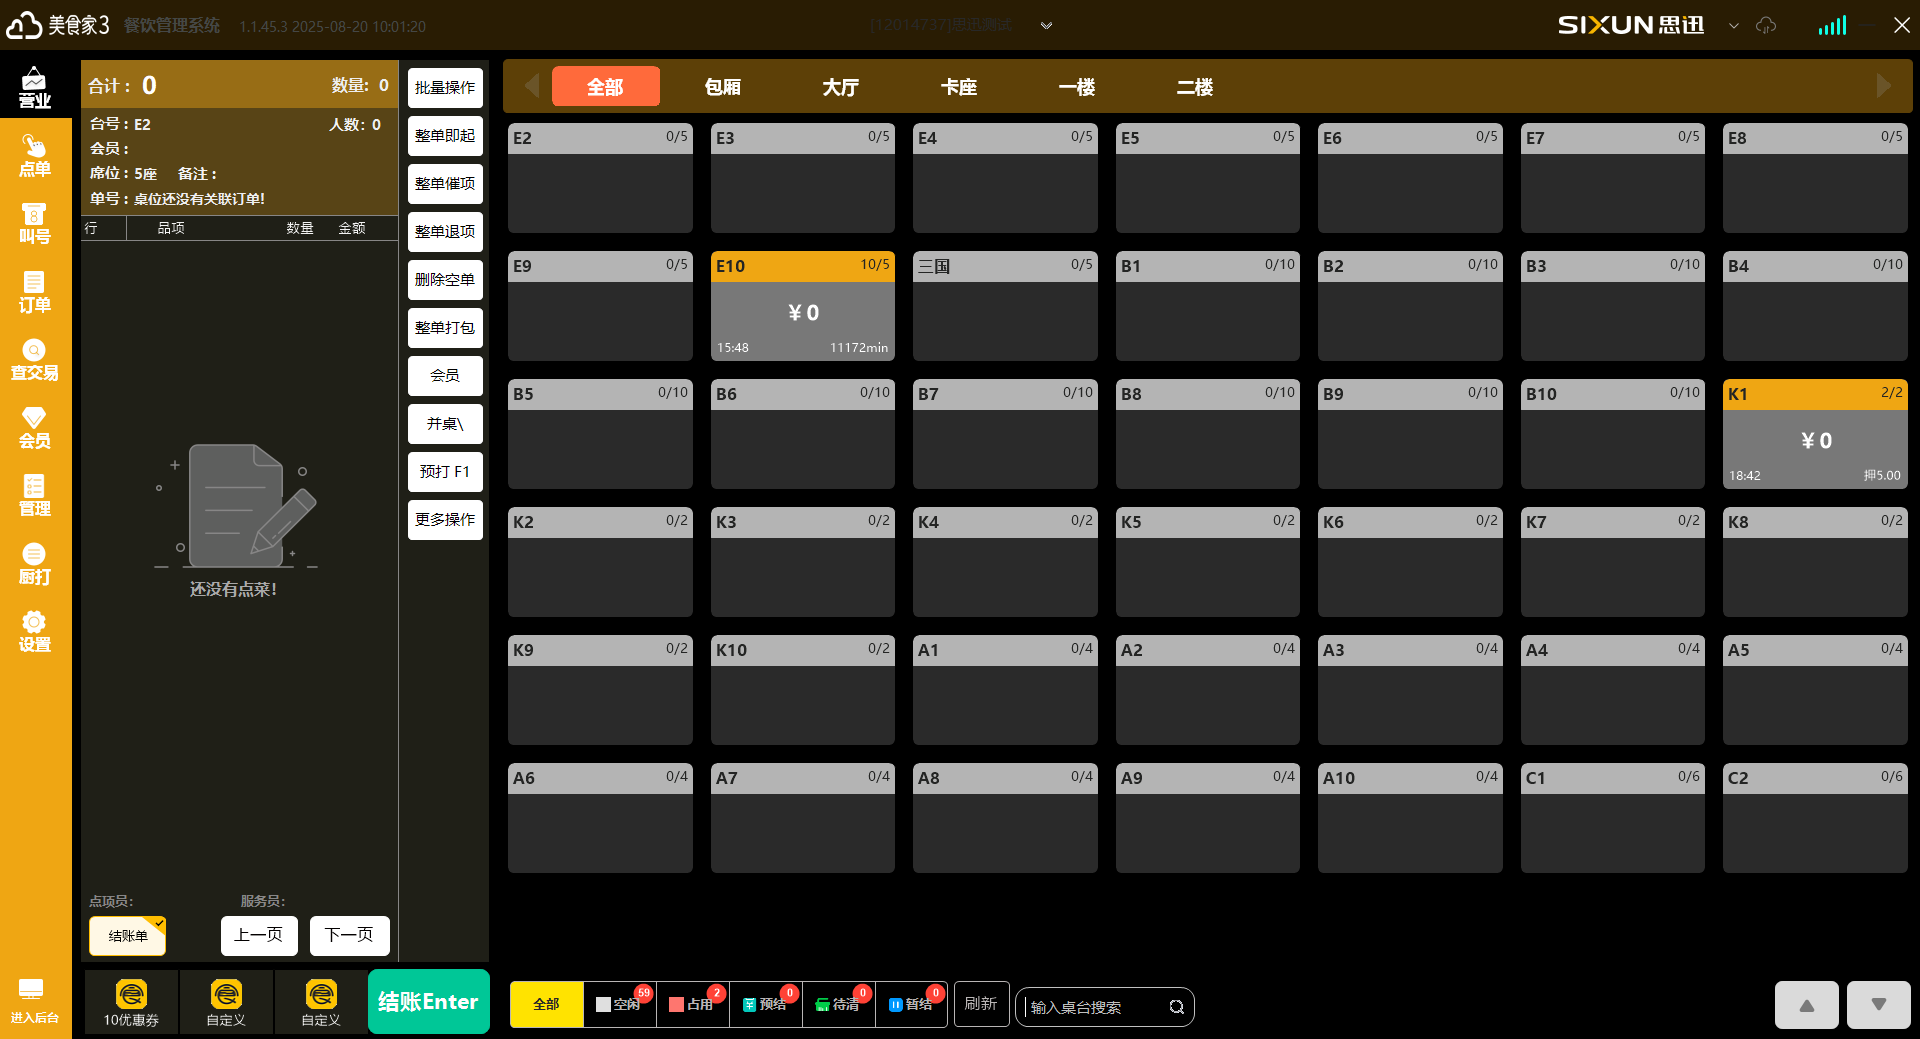Expand the store selector dropdown in title bar
Screen dimensions: 1920x1039
tap(1046, 26)
